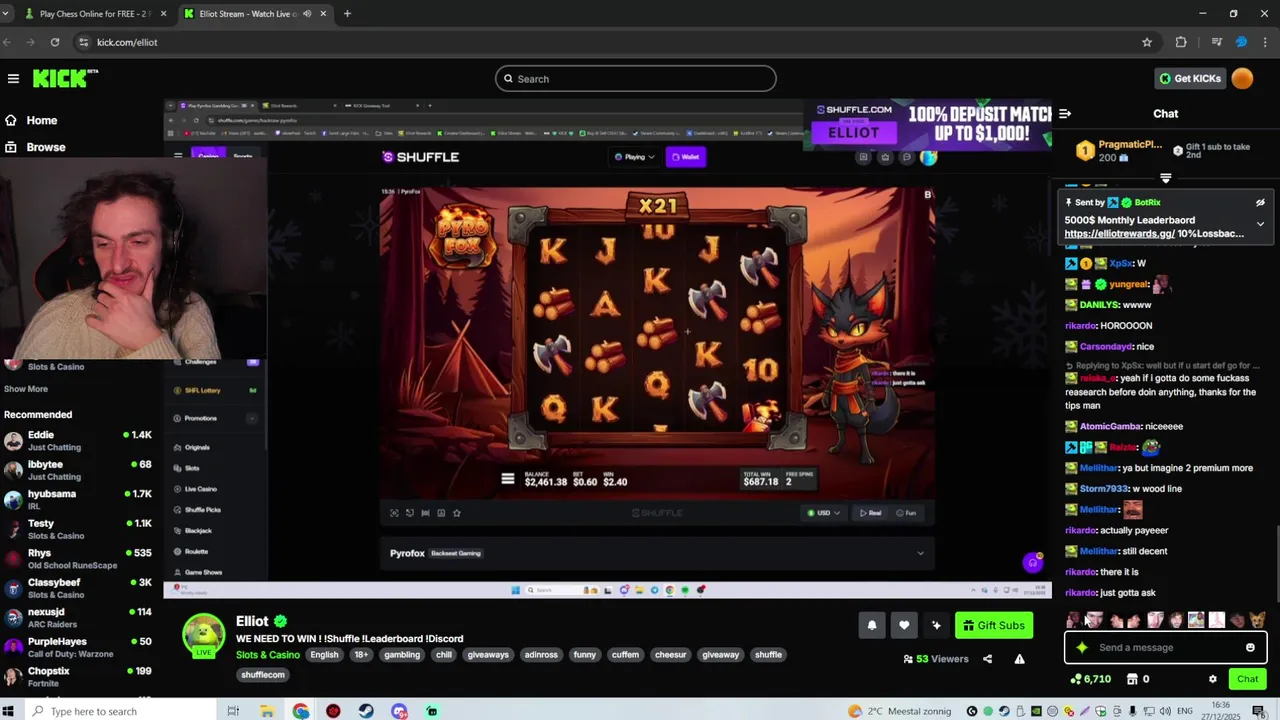1280x720 pixels.
Task: Click the Send a message field
Action: coord(1165,647)
